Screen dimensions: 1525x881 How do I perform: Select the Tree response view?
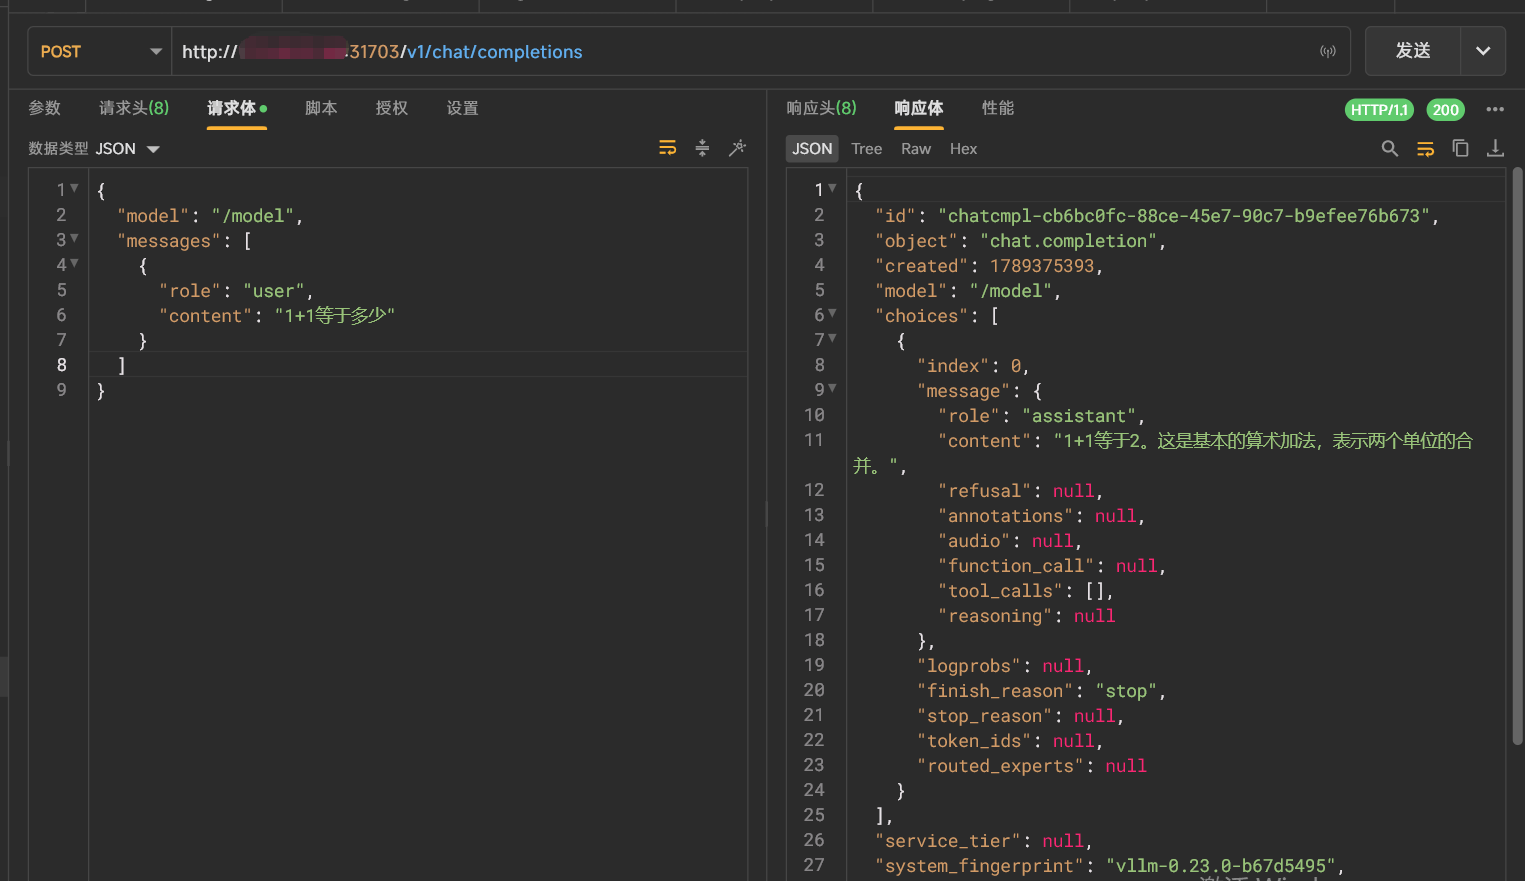pos(867,149)
